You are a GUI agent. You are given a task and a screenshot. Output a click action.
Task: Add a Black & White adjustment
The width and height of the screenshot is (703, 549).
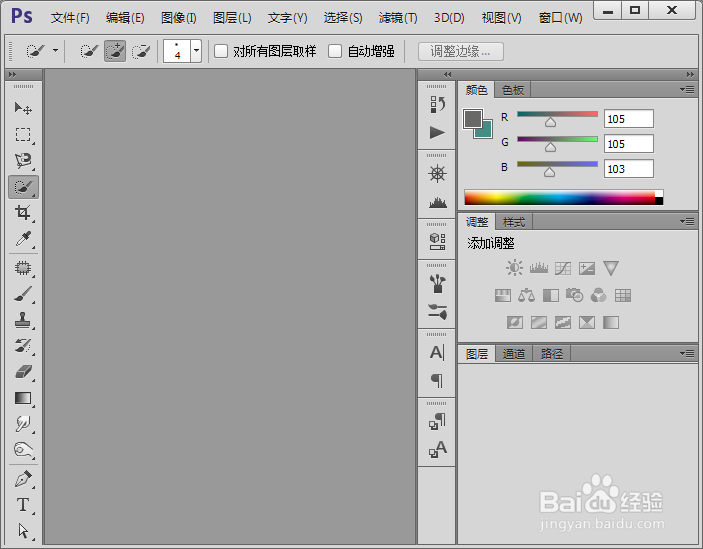[551, 295]
